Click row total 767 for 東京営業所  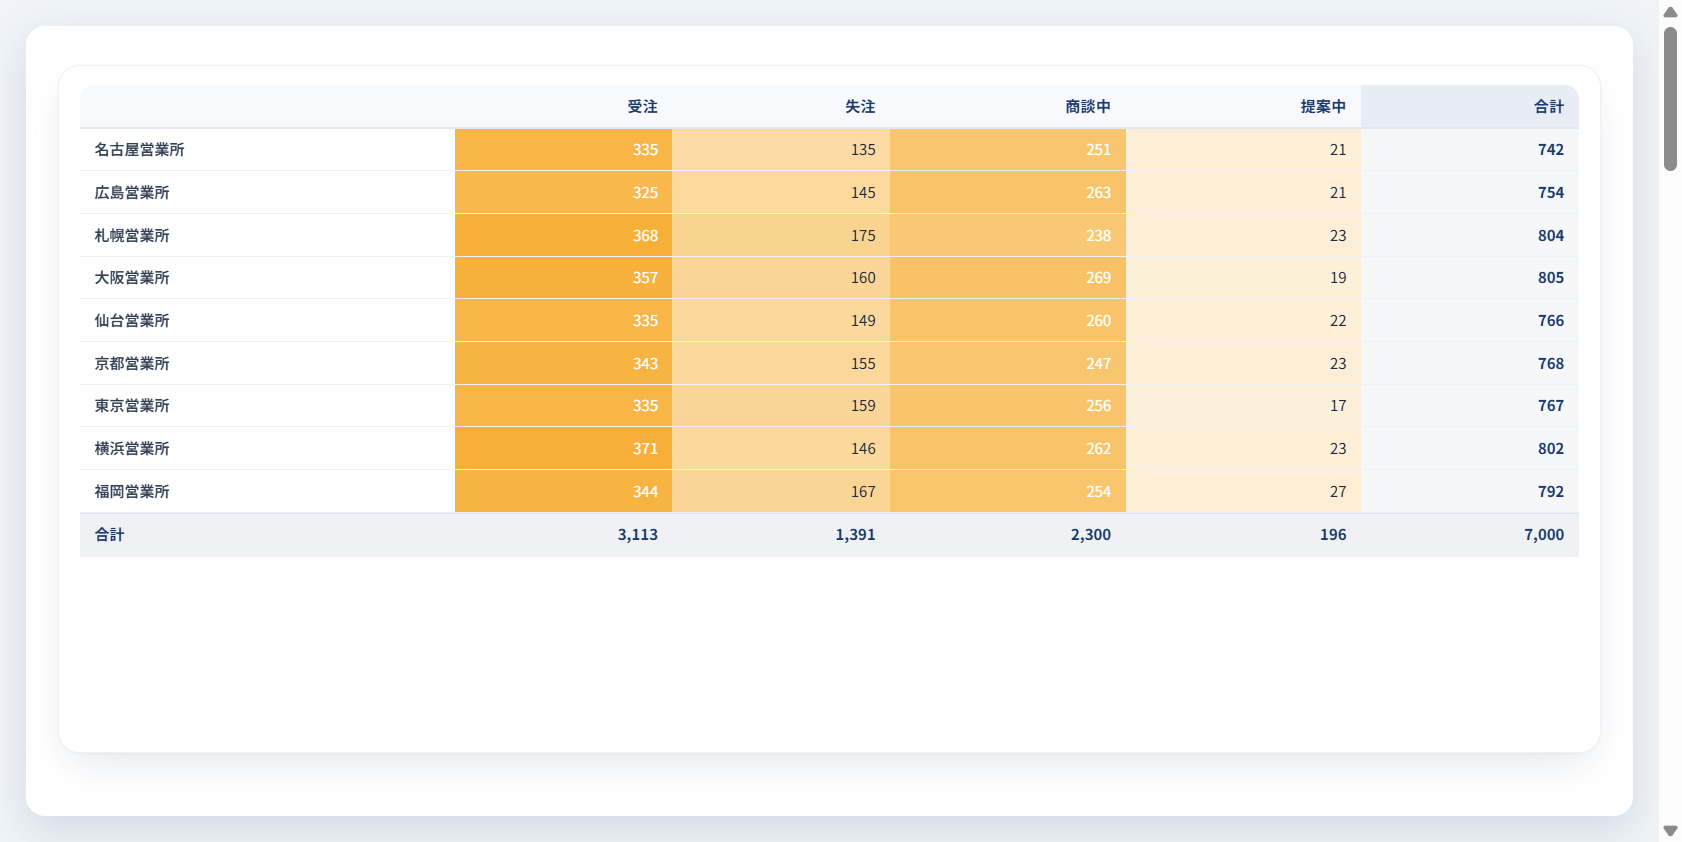click(1470, 406)
